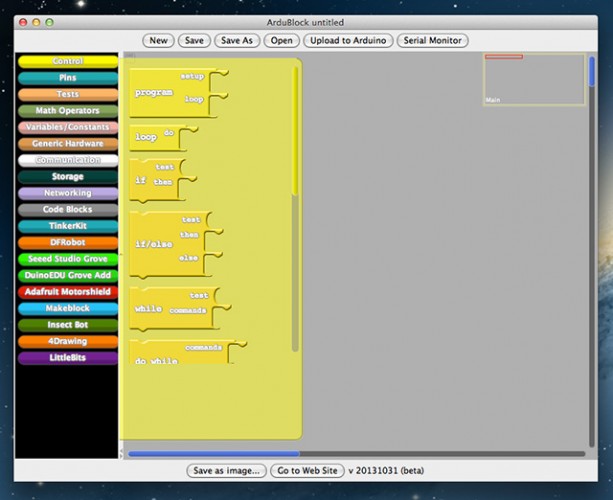Expand the Variables/Constants category

(67, 127)
